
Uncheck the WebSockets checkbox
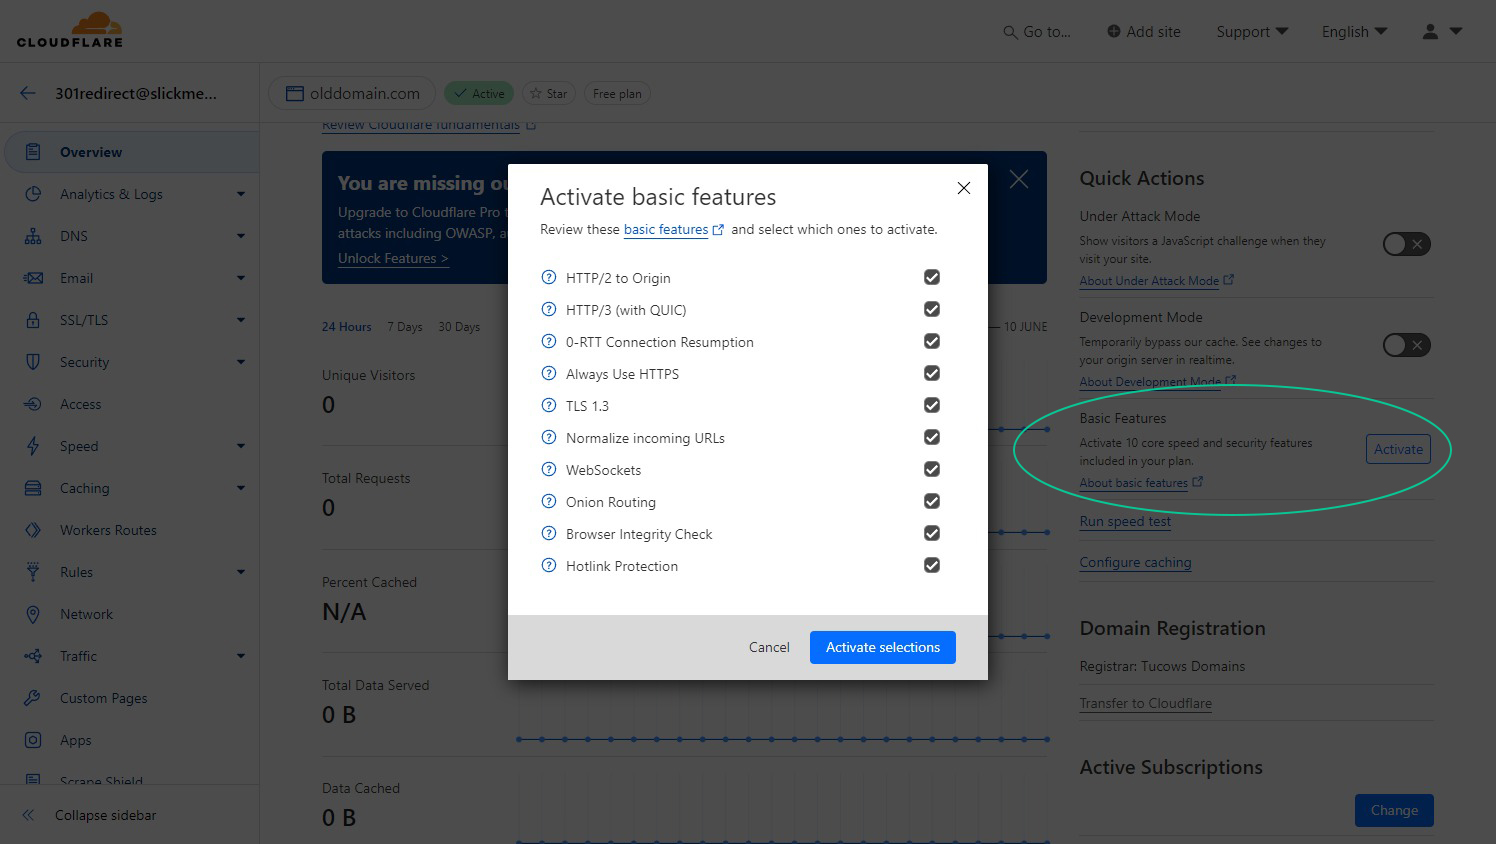(x=932, y=469)
